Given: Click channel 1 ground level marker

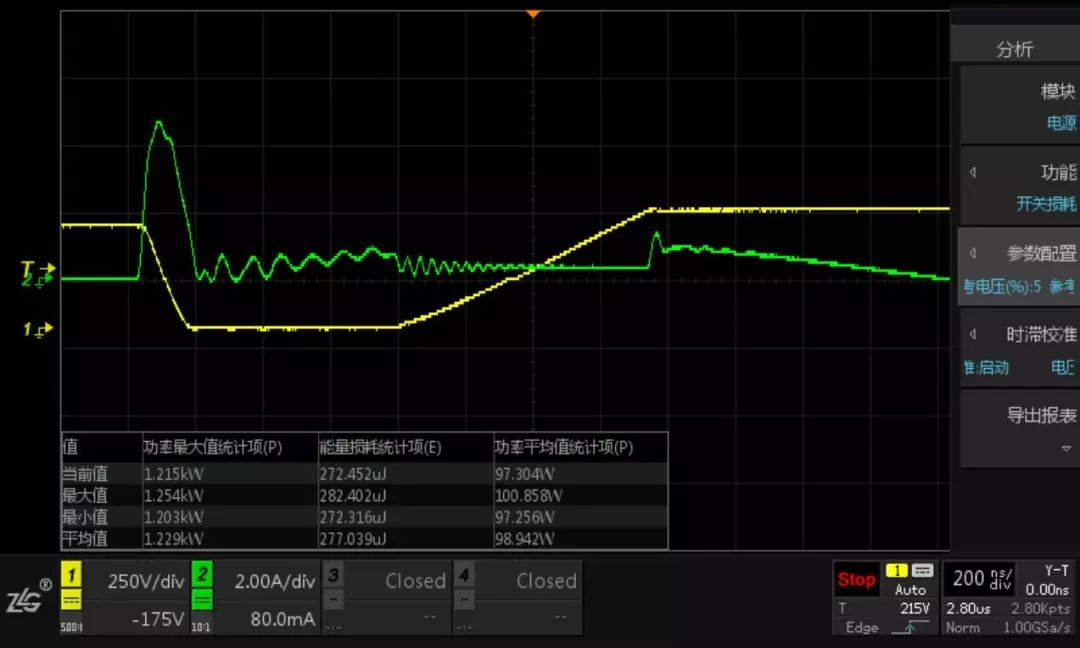Looking at the screenshot, I should point(37,329).
